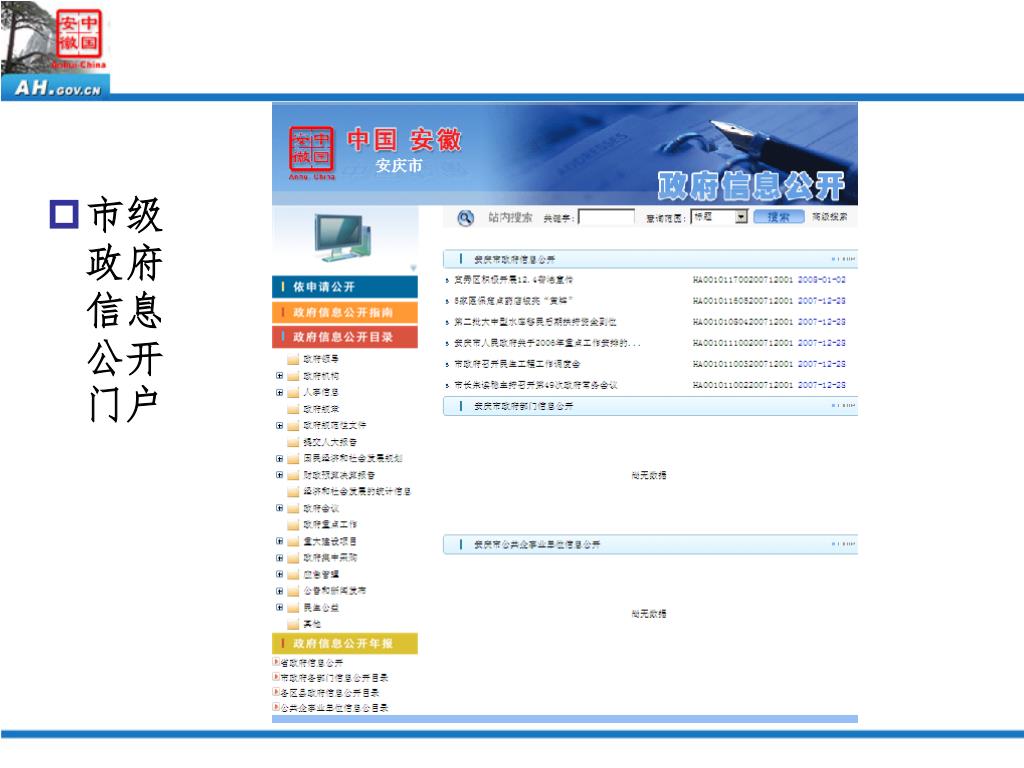Click the folder icon for 提交人大报告
The height and width of the screenshot is (768, 1024).
[293, 442]
